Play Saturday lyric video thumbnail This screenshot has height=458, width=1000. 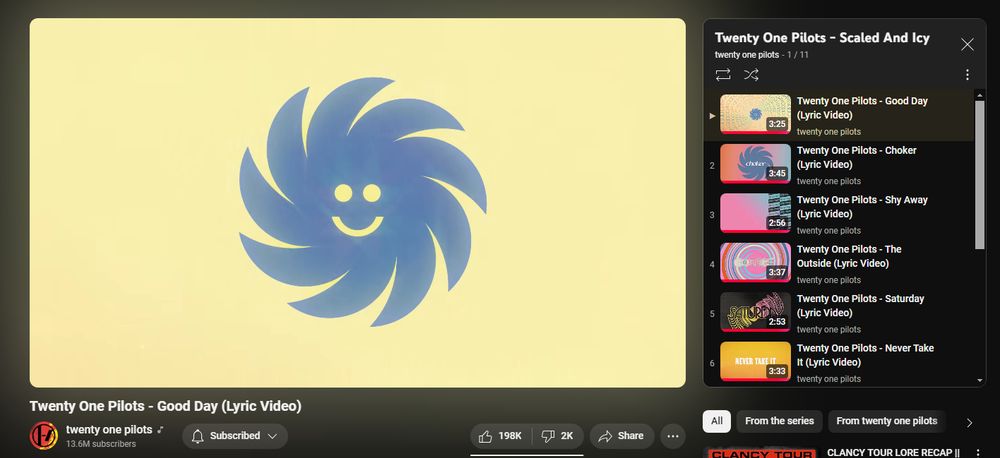755,312
